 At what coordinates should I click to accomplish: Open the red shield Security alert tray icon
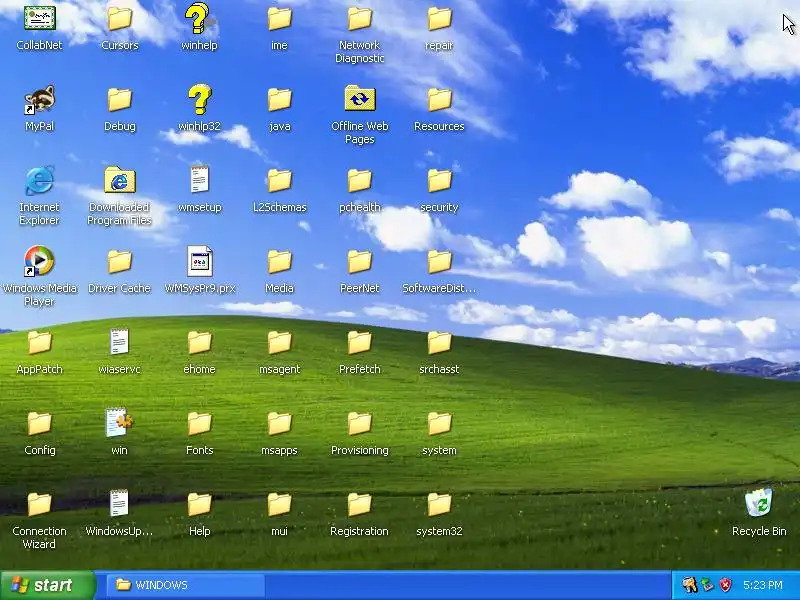point(726,585)
